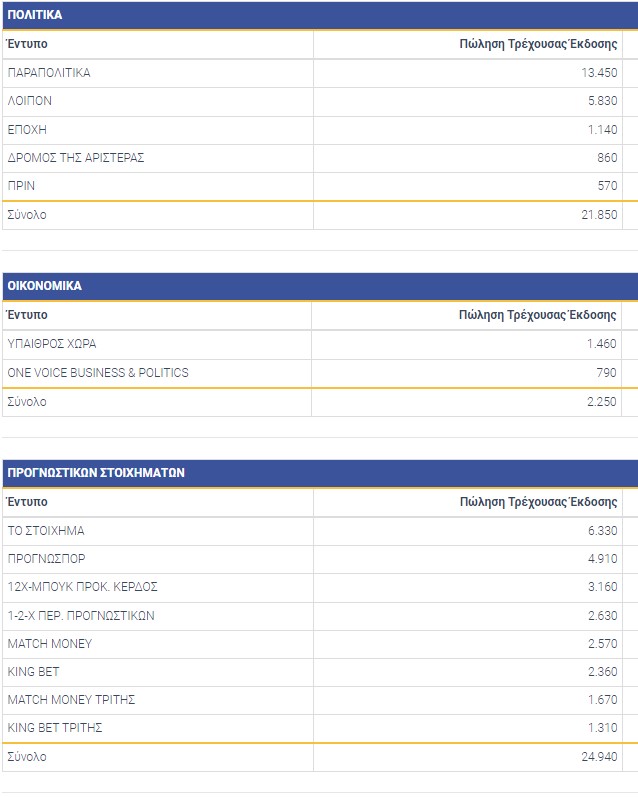Select the ΠΑΡΑΠΟΛΙΤΙΚΑ row name
The width and height of the screenshot is (638, 797).
pyautogui.click(x=49, y=73)
